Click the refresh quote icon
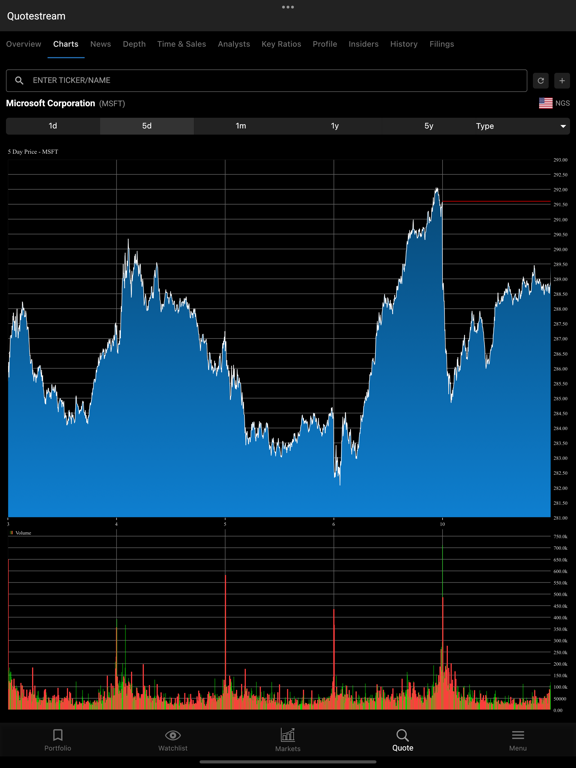576x768 pixels. (x=541, y=81)
